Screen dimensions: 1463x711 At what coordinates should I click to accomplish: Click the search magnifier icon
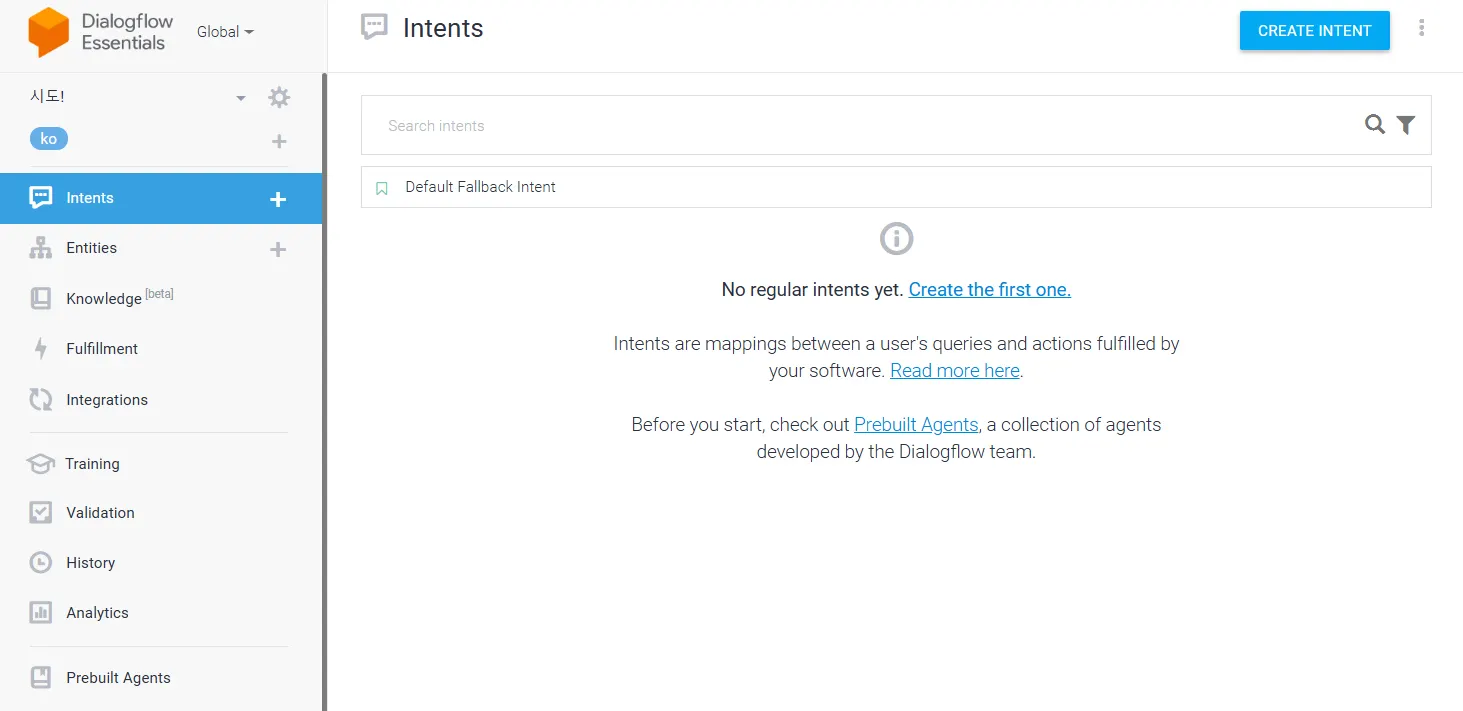[1375, 125]
